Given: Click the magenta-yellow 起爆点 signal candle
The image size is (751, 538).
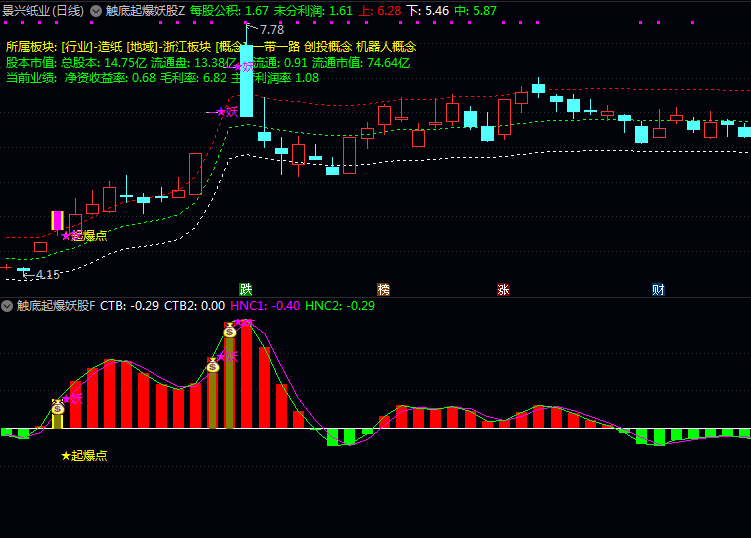Looking at the screenshot, I should [x=57, y=221].
